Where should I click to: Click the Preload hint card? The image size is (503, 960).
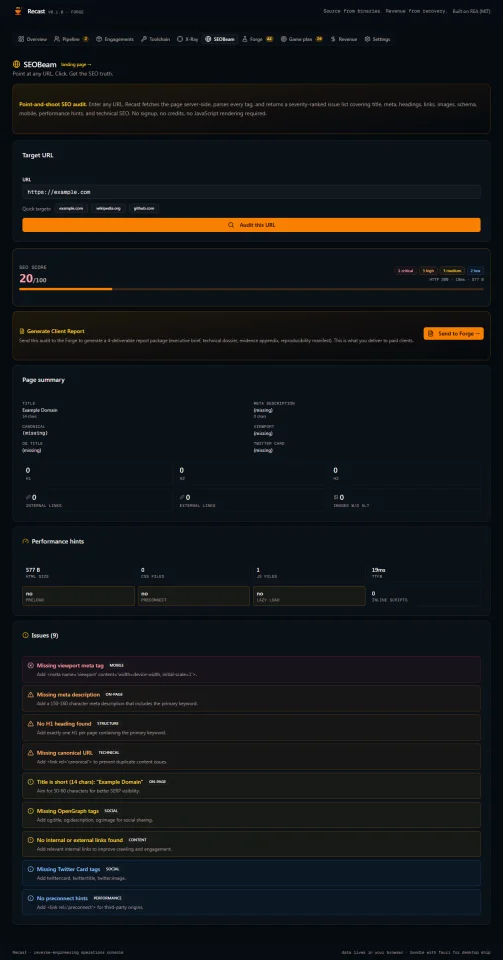(78, 596)
